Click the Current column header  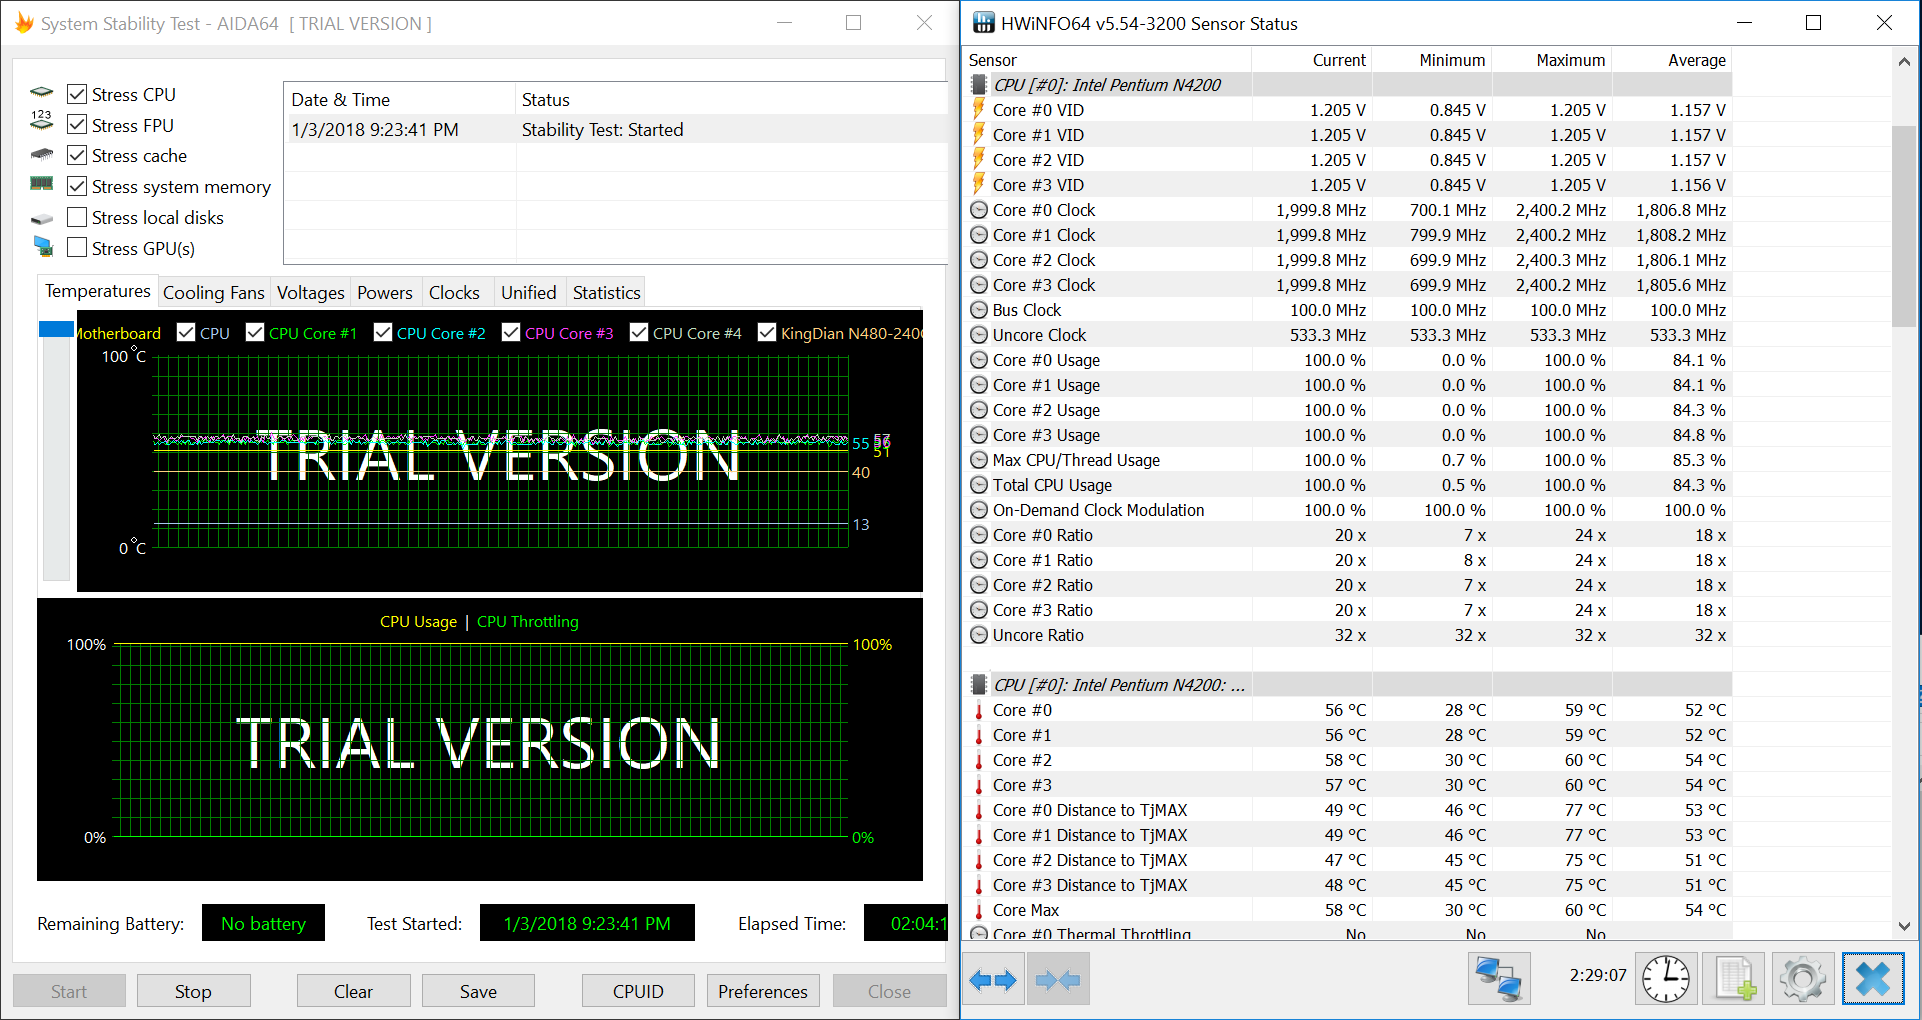pos(1311,60)
